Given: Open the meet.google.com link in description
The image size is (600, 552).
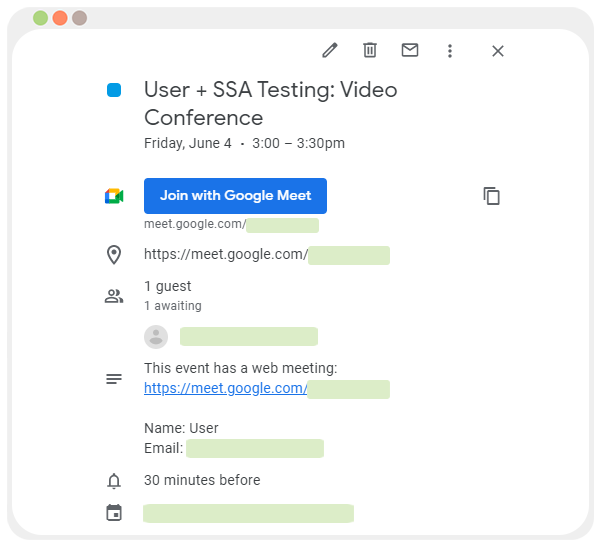Looking at the screenshot, I should click(x=225, y=388).
